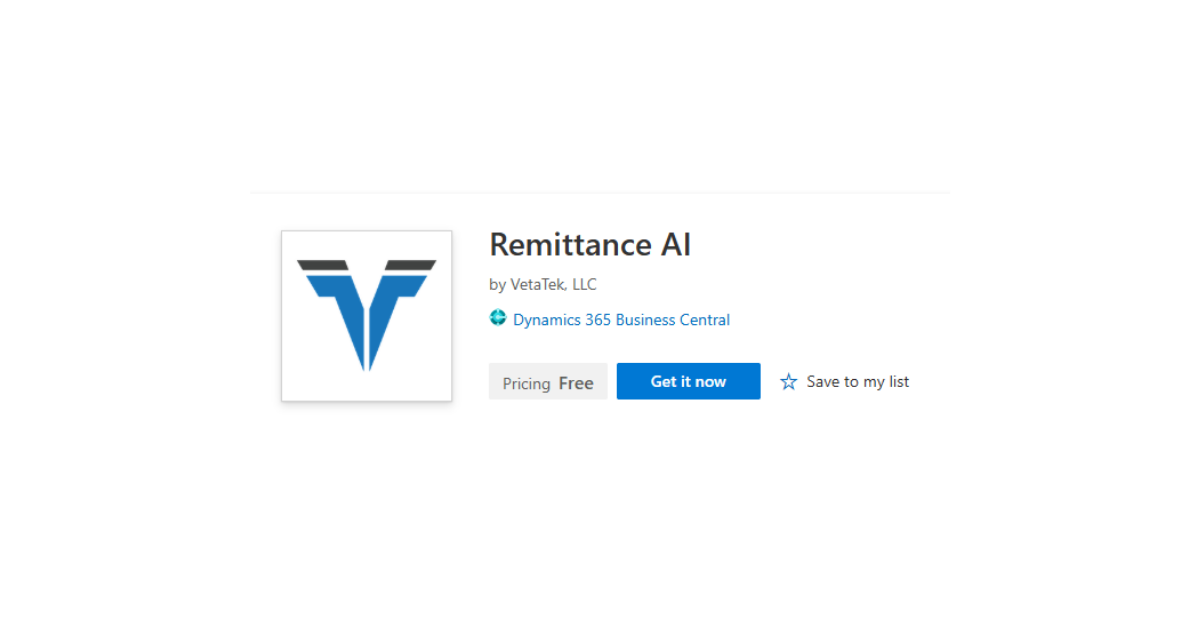
Task: Select the Remittance AI product thumbnail
Action: pos(366,315)
